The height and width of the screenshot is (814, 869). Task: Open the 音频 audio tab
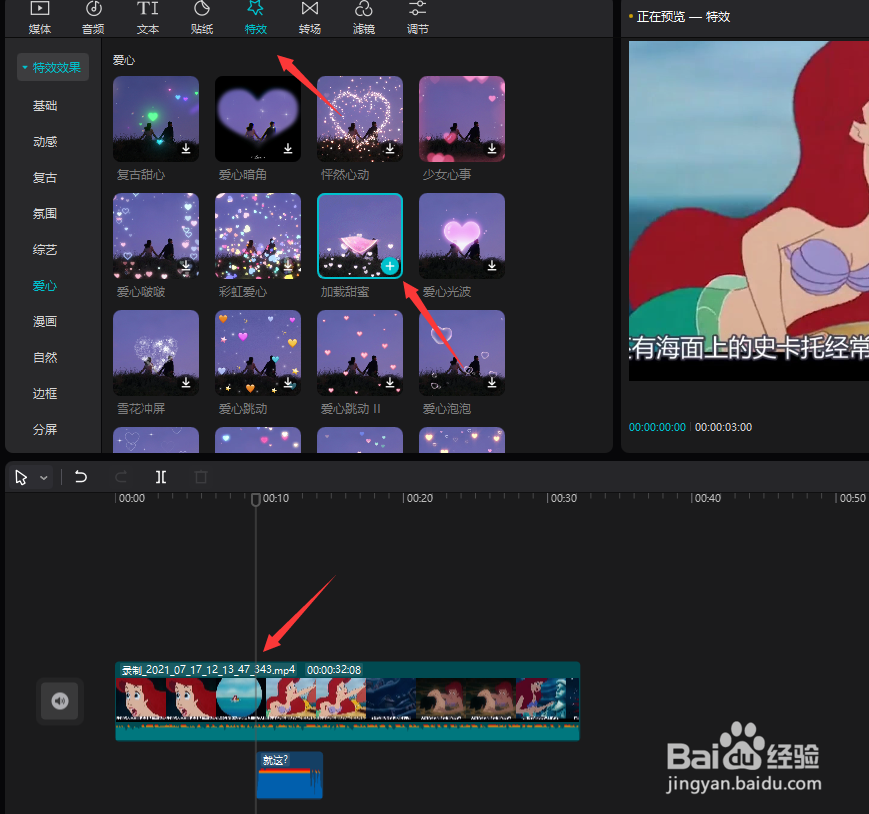(x=93, y=18)
